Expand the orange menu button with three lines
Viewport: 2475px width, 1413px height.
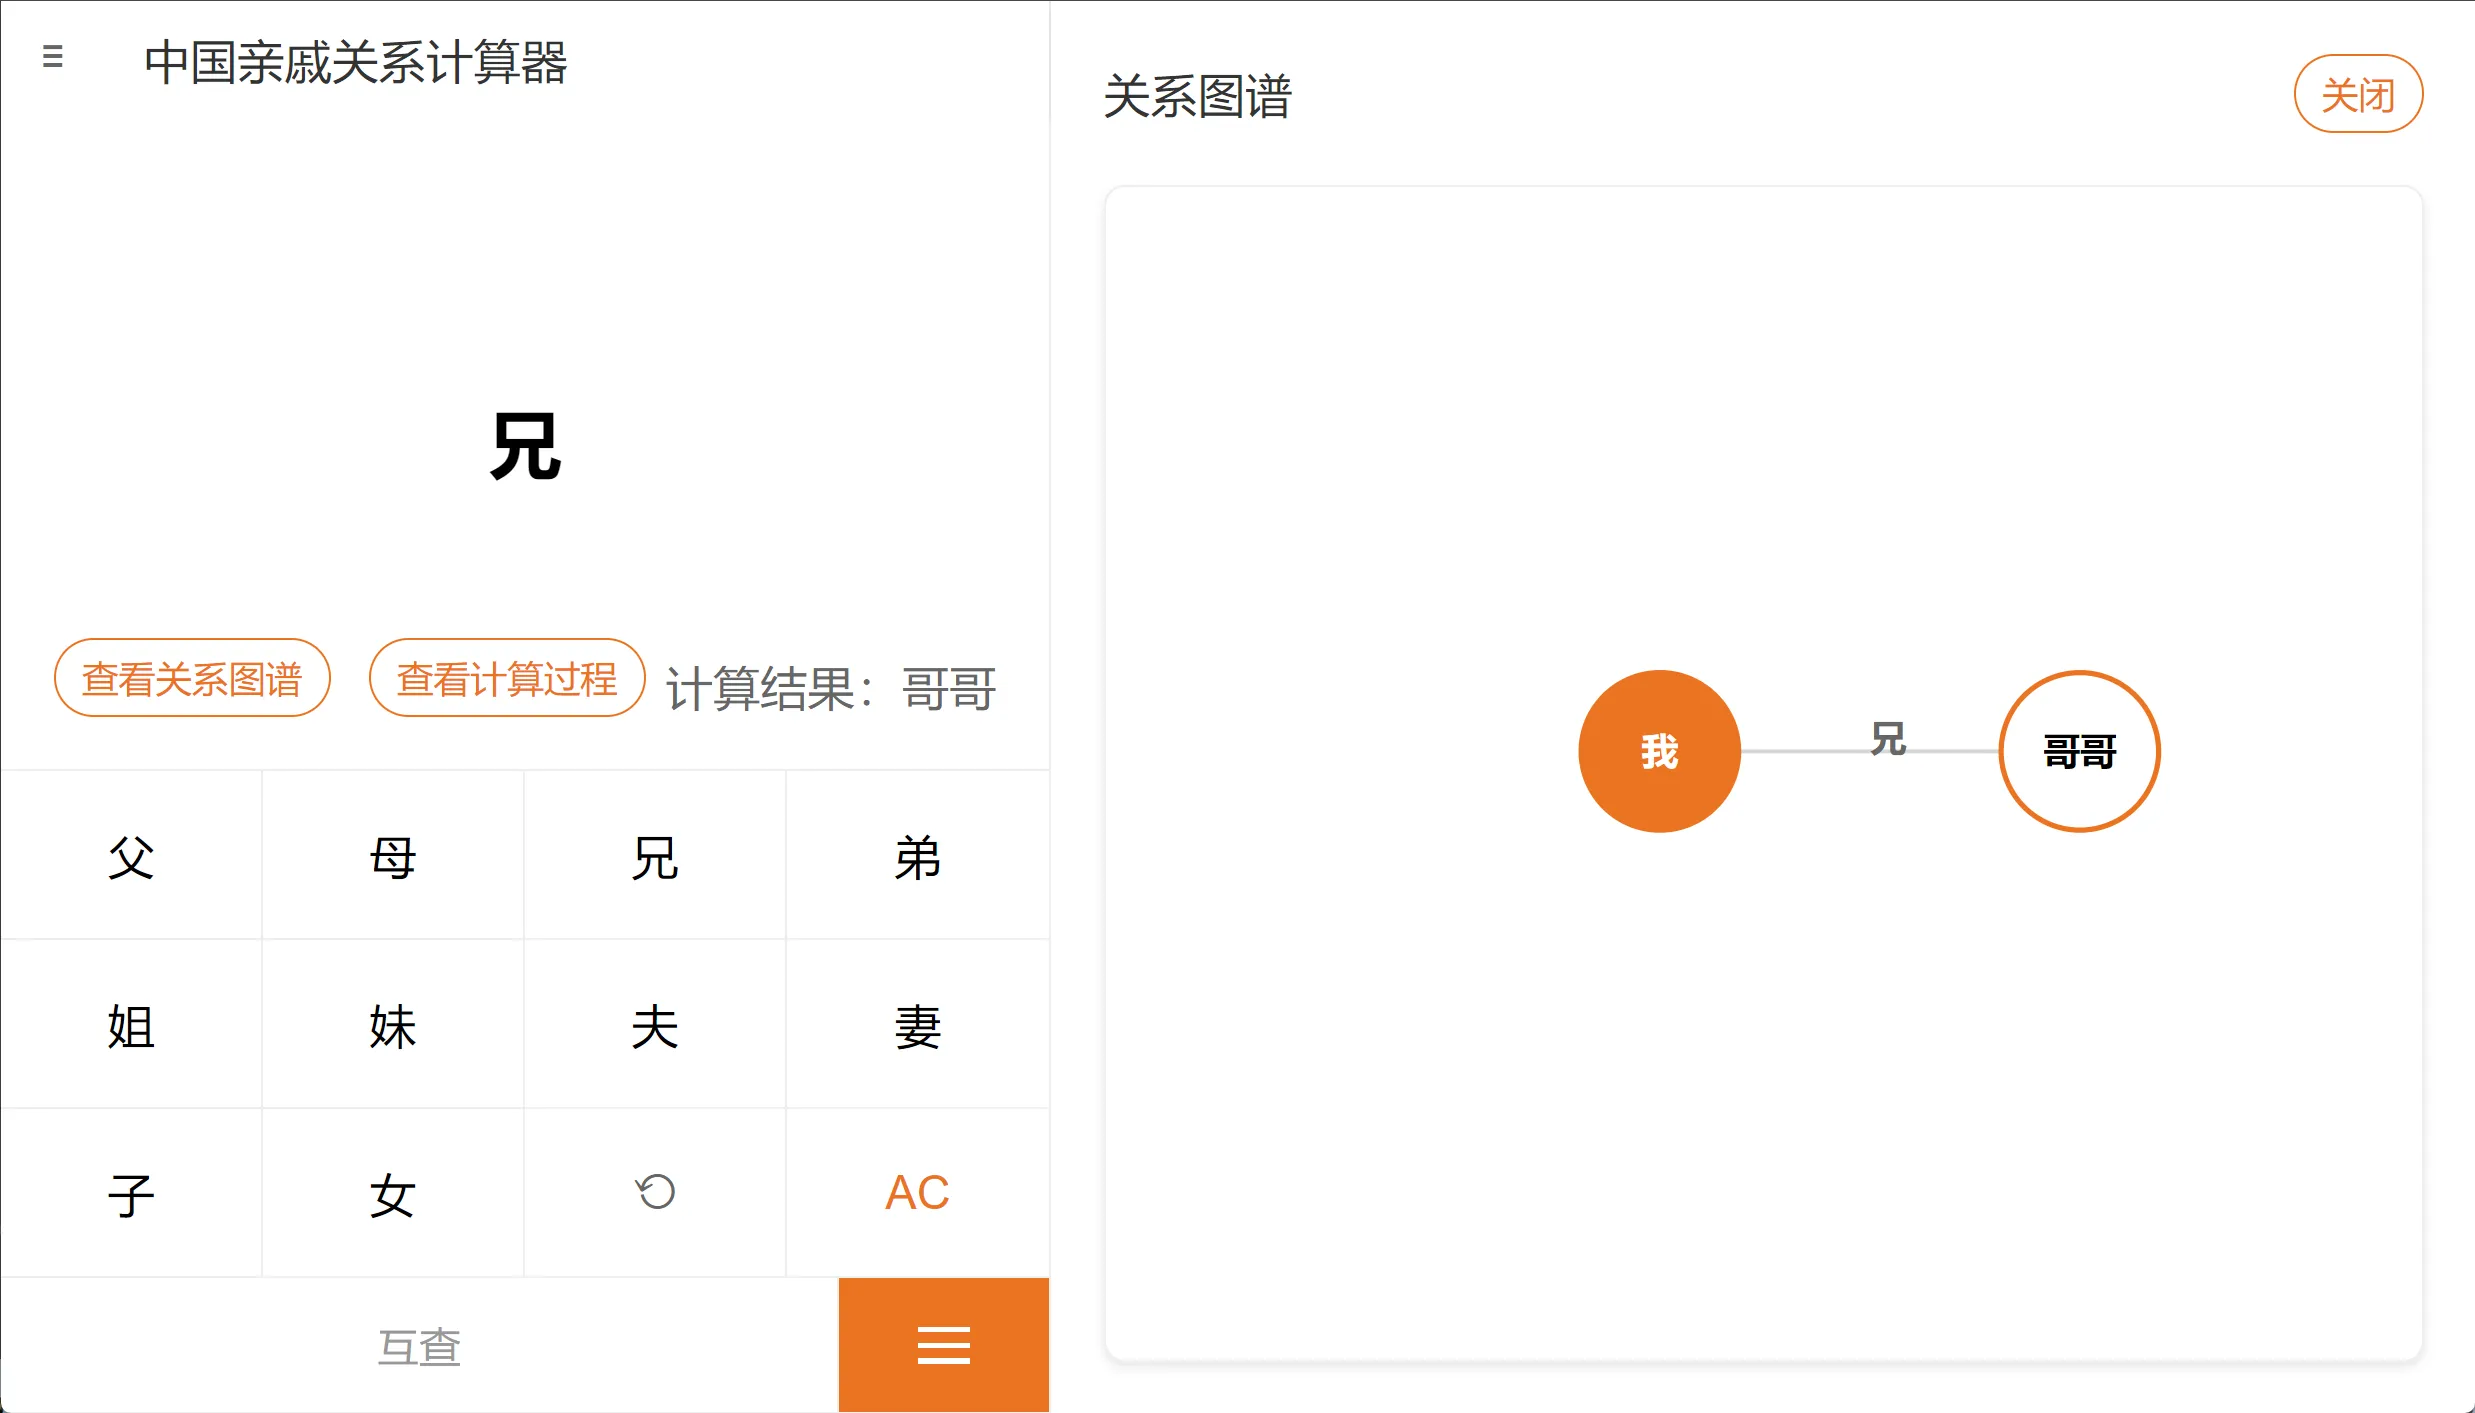coord(943,1345)
